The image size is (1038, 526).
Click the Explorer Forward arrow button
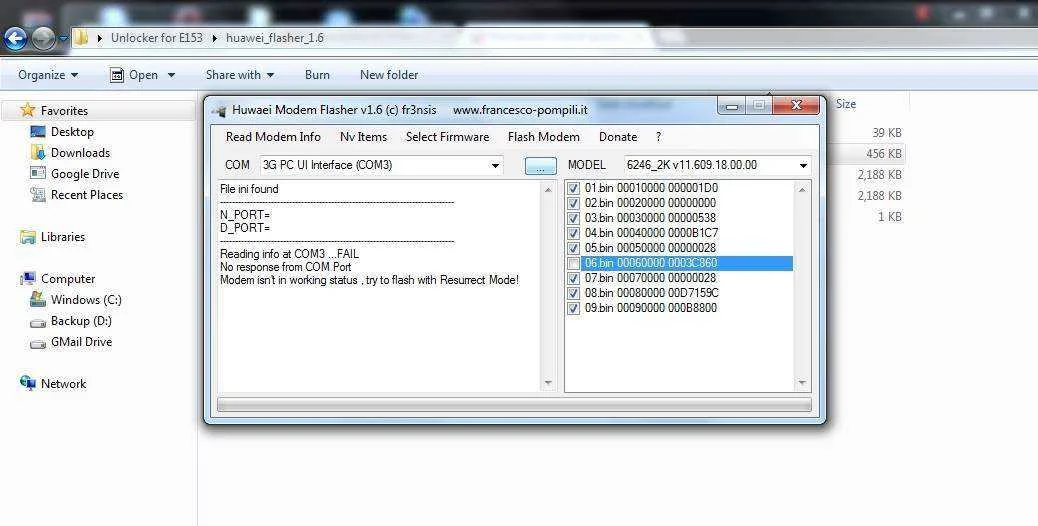tap(44, 38)
